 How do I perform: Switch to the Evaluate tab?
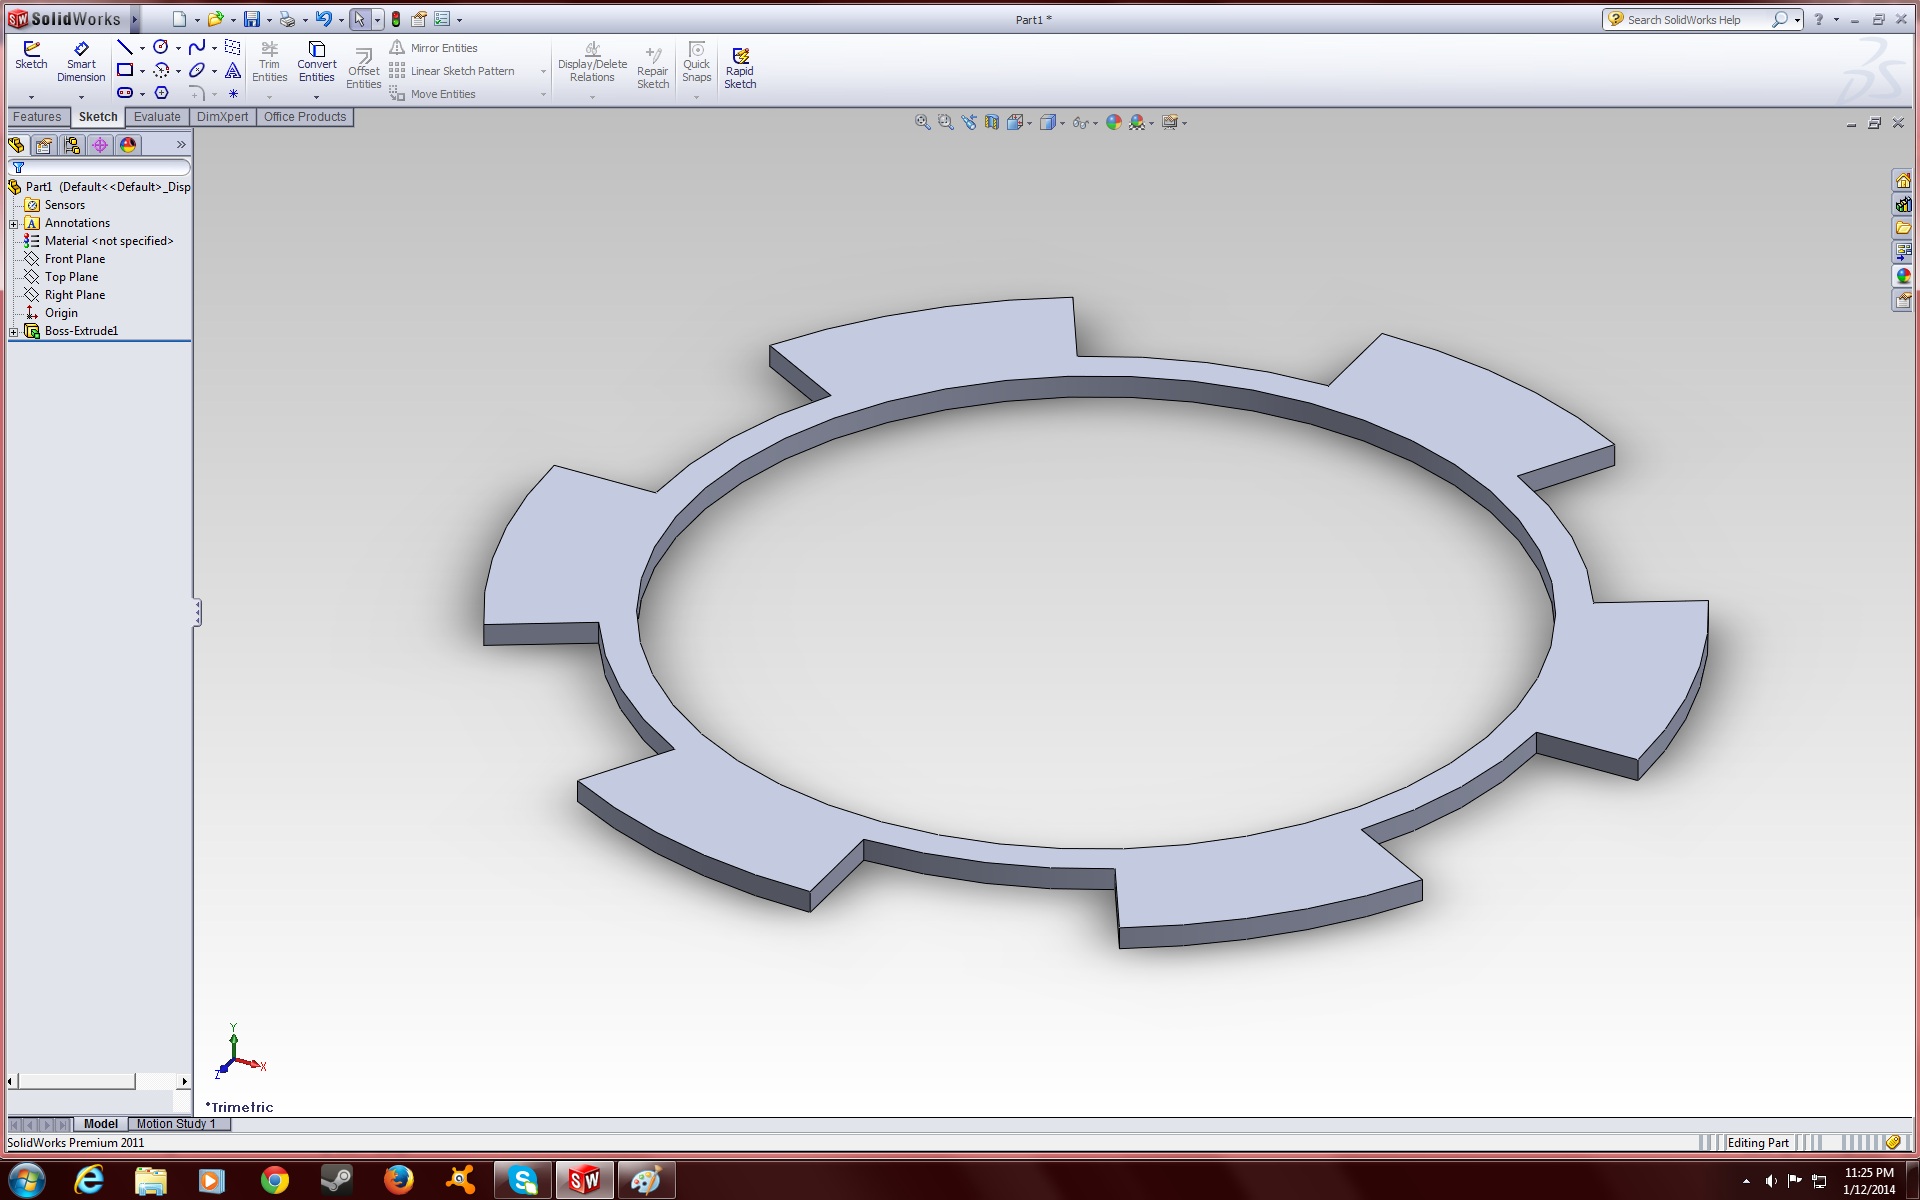point(157,117)
